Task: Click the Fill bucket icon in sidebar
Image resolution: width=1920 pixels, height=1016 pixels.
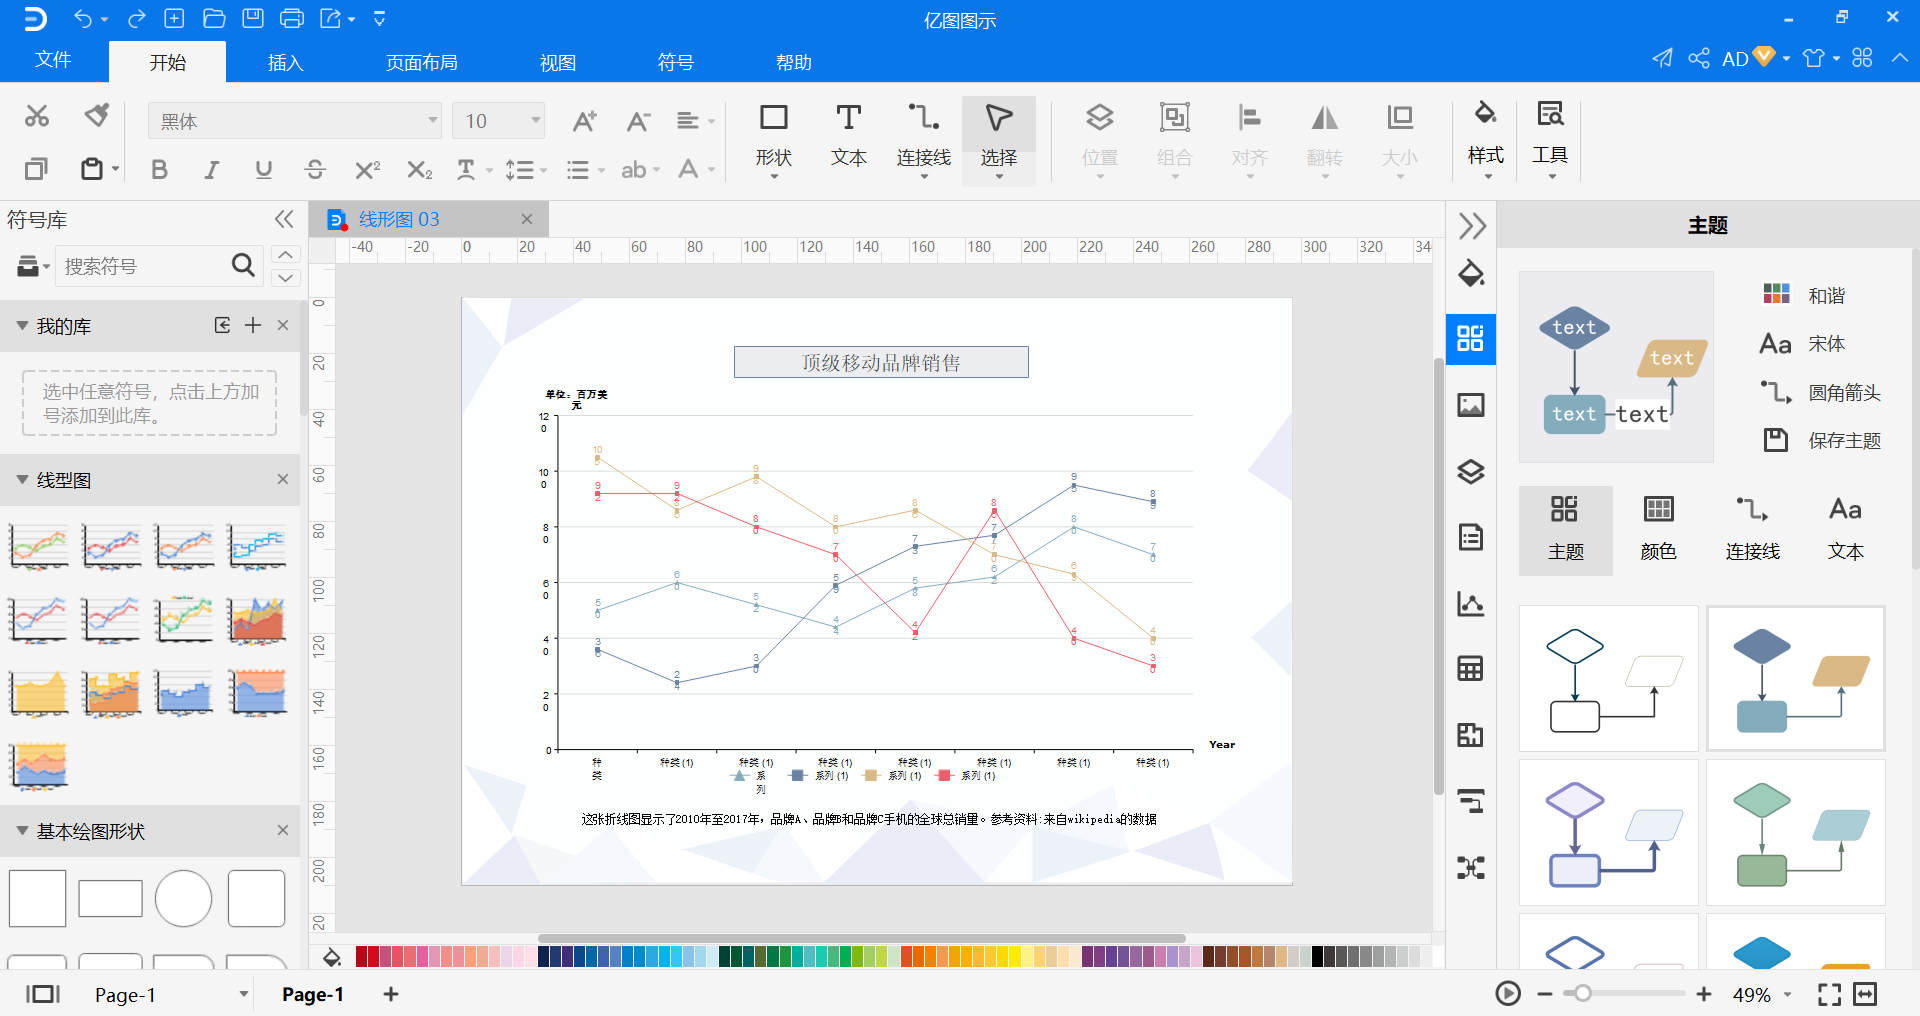Action: (1470, 274)
